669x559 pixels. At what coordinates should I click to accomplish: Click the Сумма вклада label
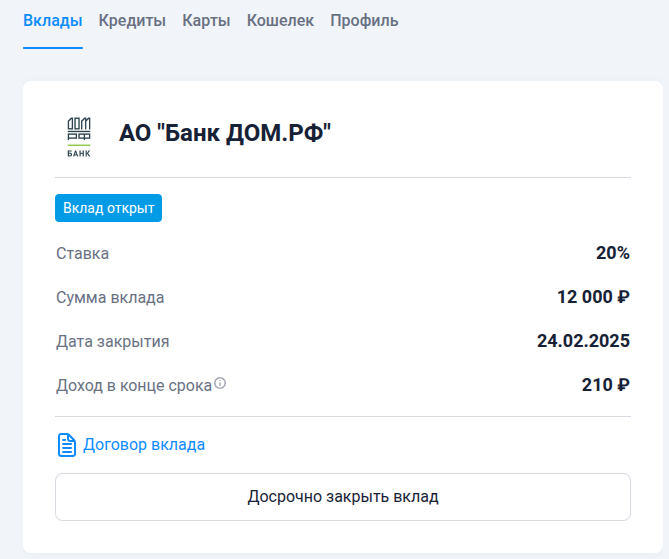pos(110,297)
